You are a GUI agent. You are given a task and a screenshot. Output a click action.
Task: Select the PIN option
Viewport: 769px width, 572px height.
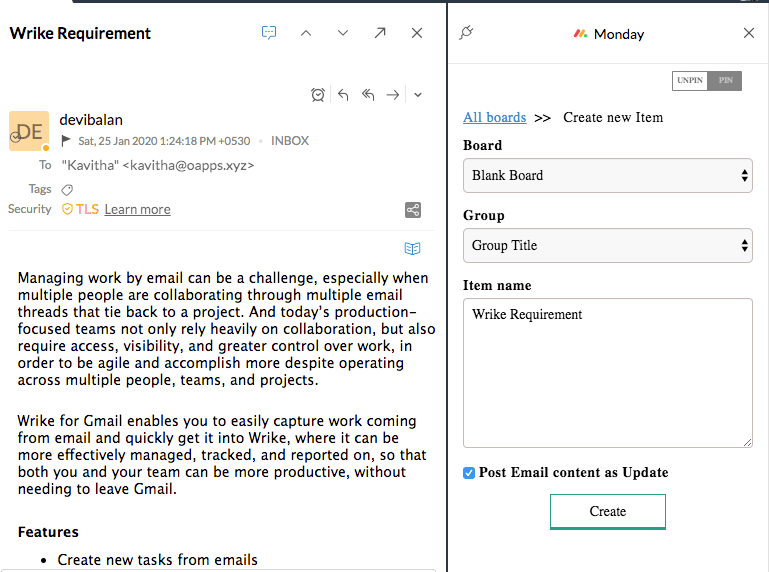pyautogui.click(x=725, y=80)
